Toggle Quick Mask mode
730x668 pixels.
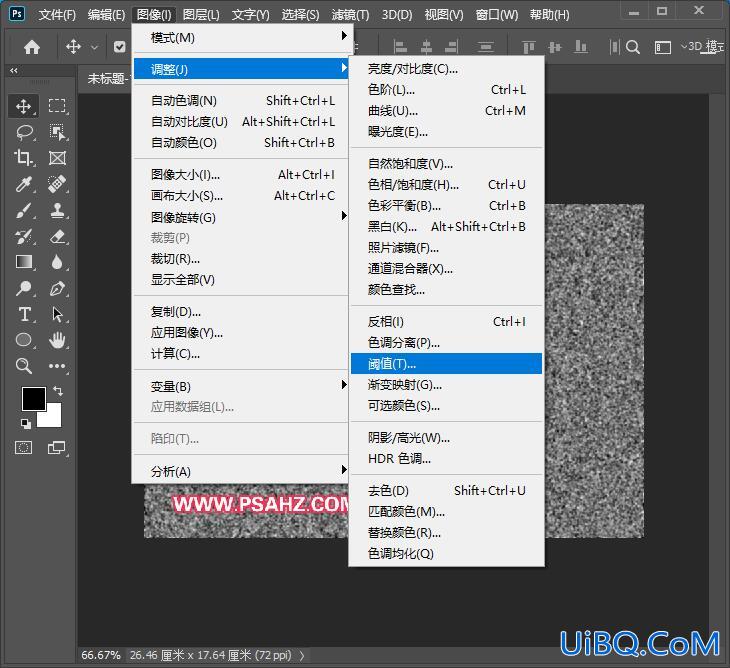[23, 448]
